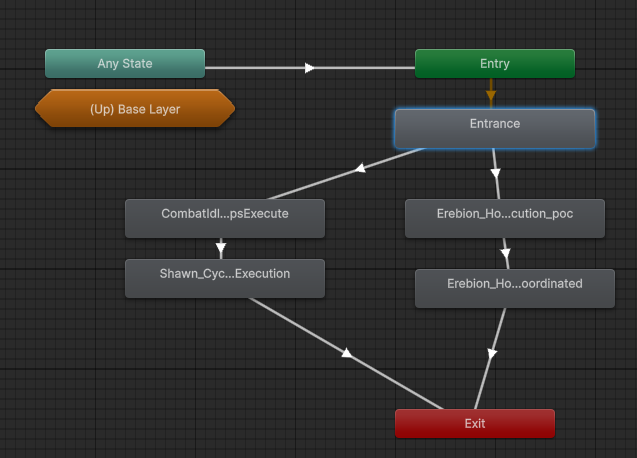The width and height of the screenshot is (637, 458).
Task: Click the green Entry node
Action: click(x=495, y=64)
